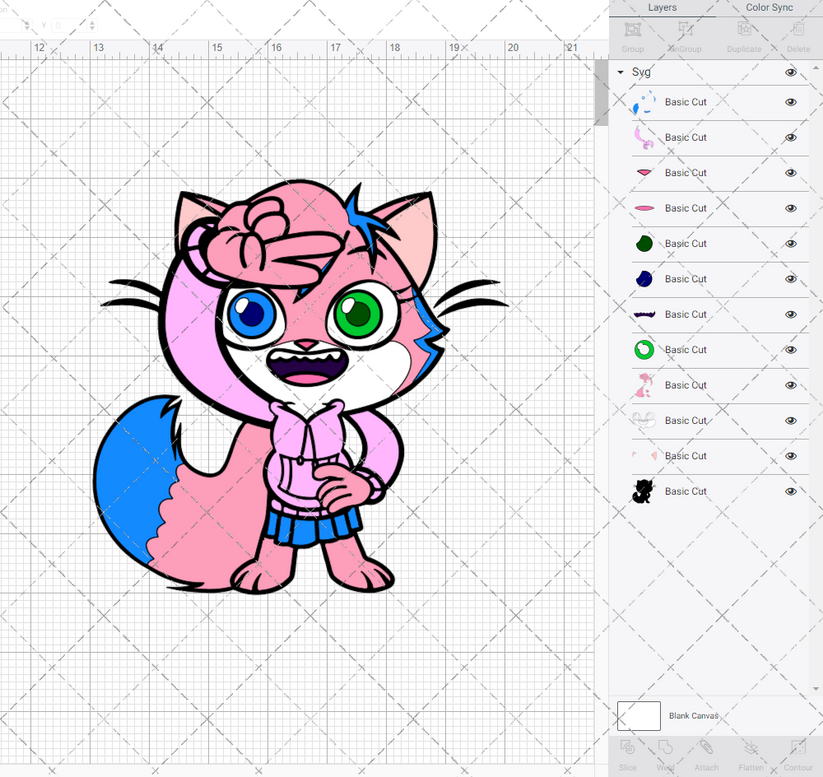
Task: Click the Blank Canvas color swatch
Action: [x=640, y=716]
